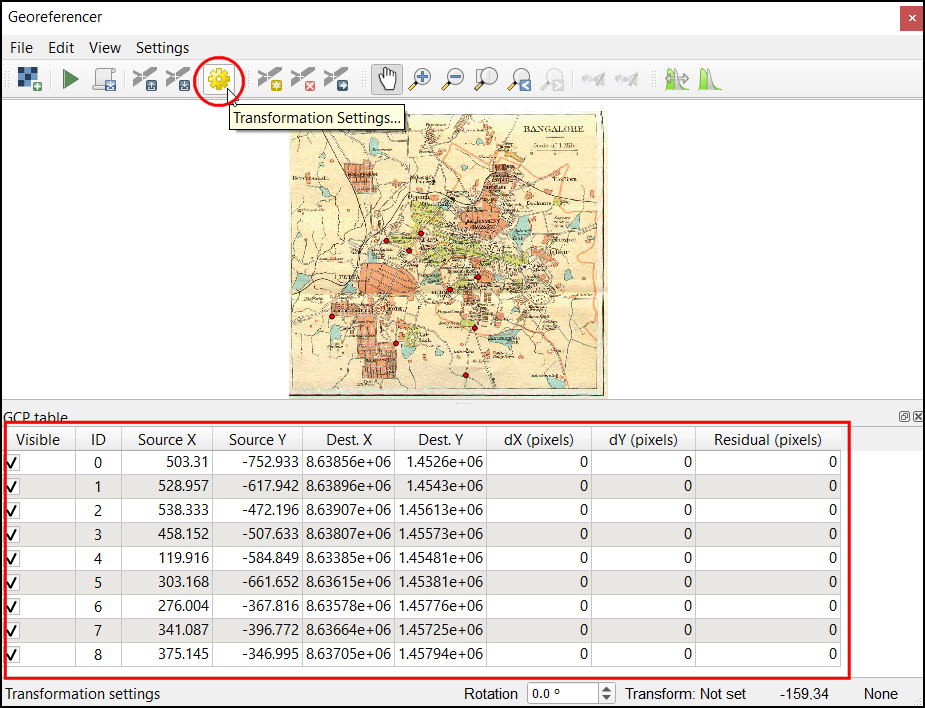Open the File menu
This screenshot has width=925, height=708.
click(x=21, y=48)
